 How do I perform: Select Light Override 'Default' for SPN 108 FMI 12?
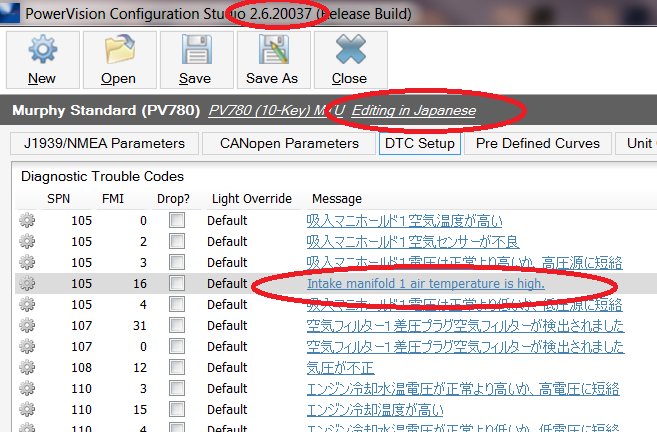point(227,367)
